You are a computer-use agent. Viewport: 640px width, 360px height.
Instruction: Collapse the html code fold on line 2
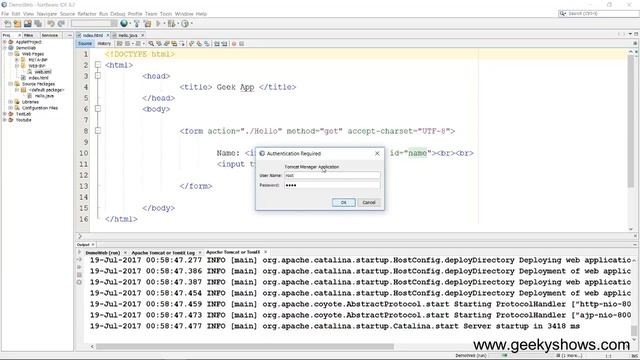(x=98, y=64)
